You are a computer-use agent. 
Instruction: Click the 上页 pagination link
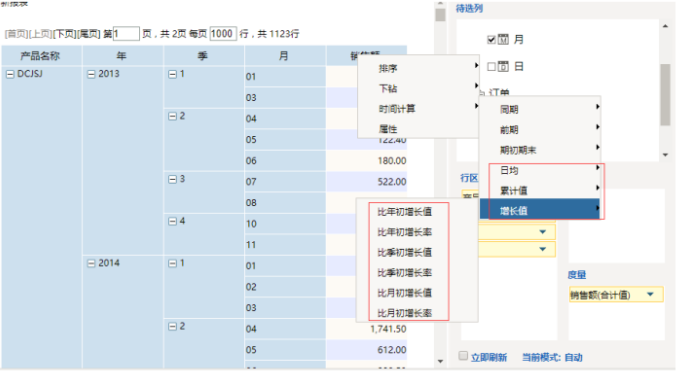41,34
